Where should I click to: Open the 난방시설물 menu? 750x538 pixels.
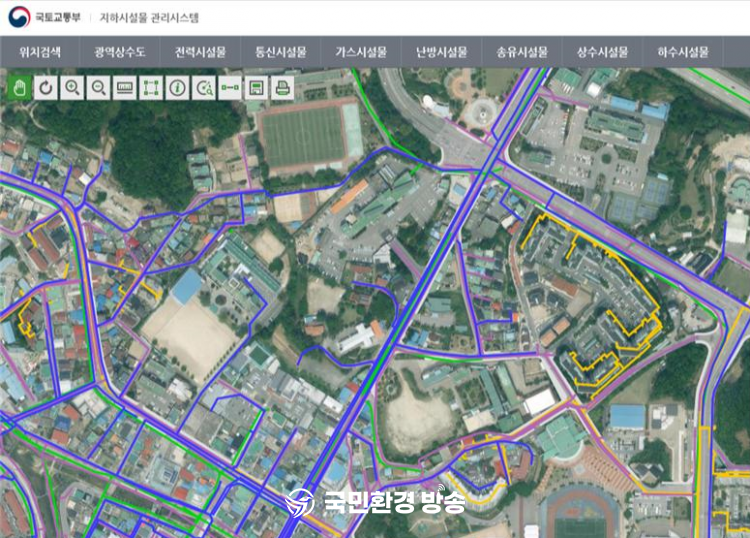click(x=441, y=52)
